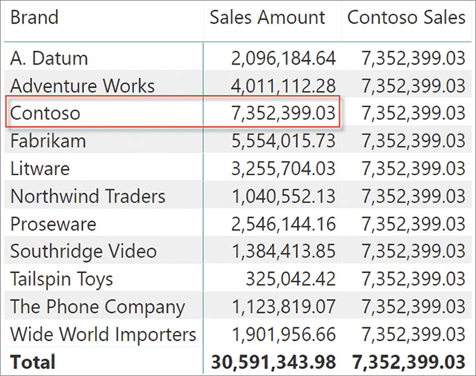The height and width of the screenshot is (376, 476).
Task: Click sales amount 4,011,112.28
Action: click(x=283, y=86)
